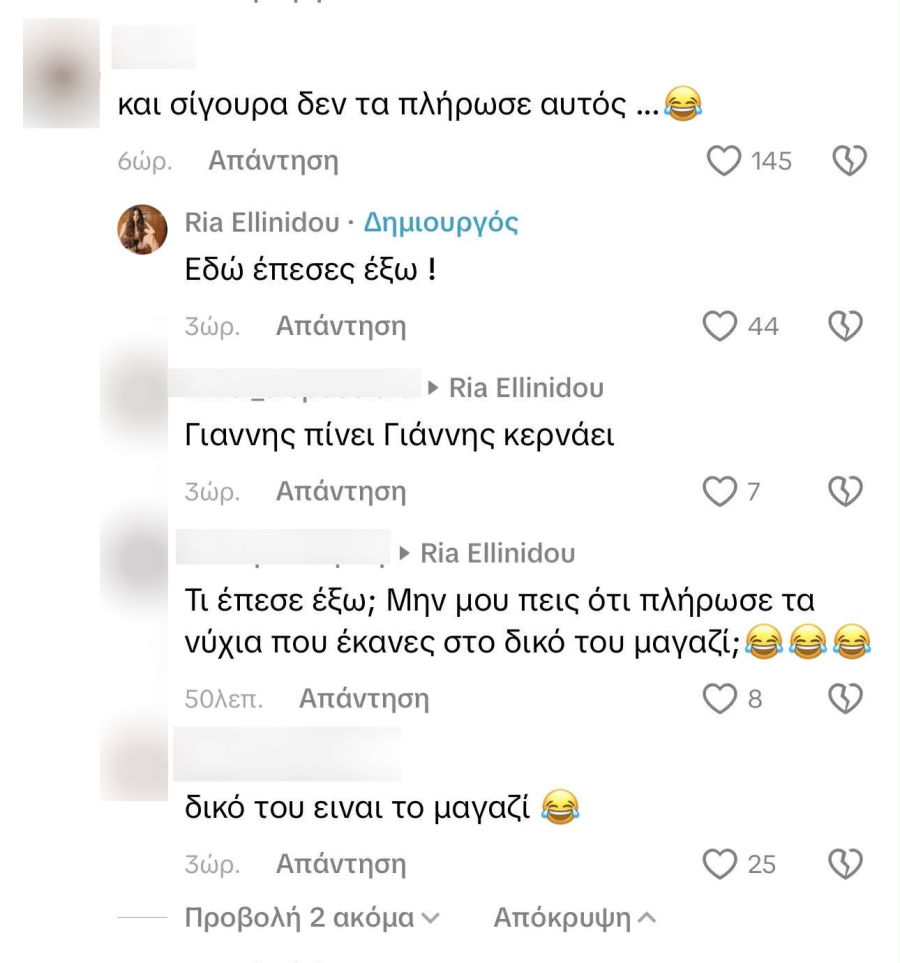Screen dimensions: 900x963
Task: Open the top commenter's blurred avatar
Action: tap(61, 73)
